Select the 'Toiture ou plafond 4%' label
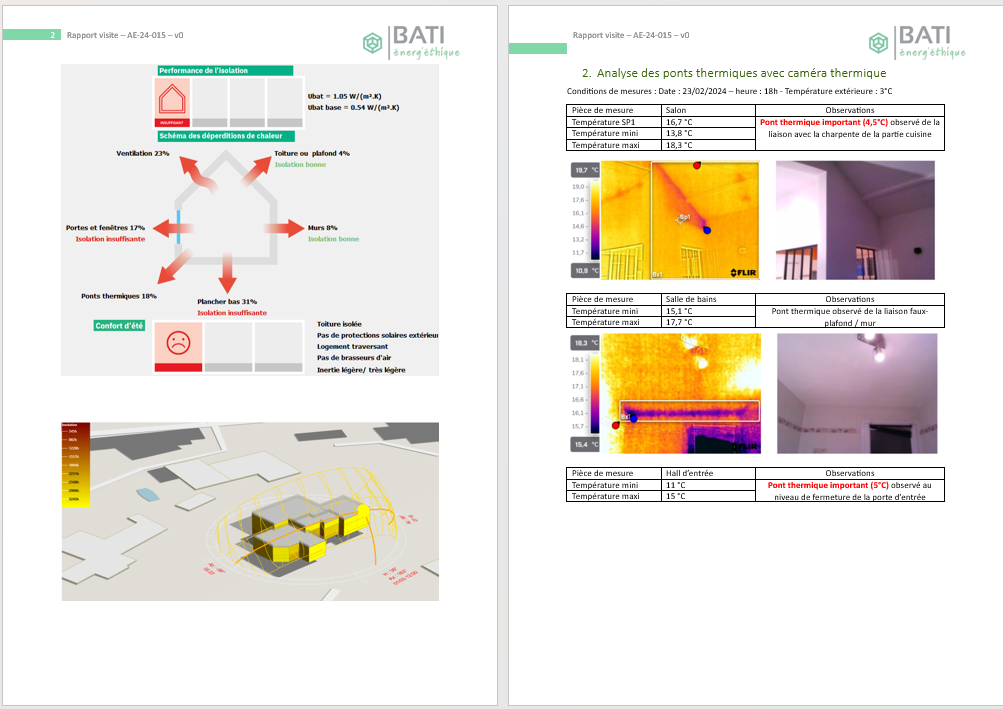The image size is (1003, 709). 312,154
